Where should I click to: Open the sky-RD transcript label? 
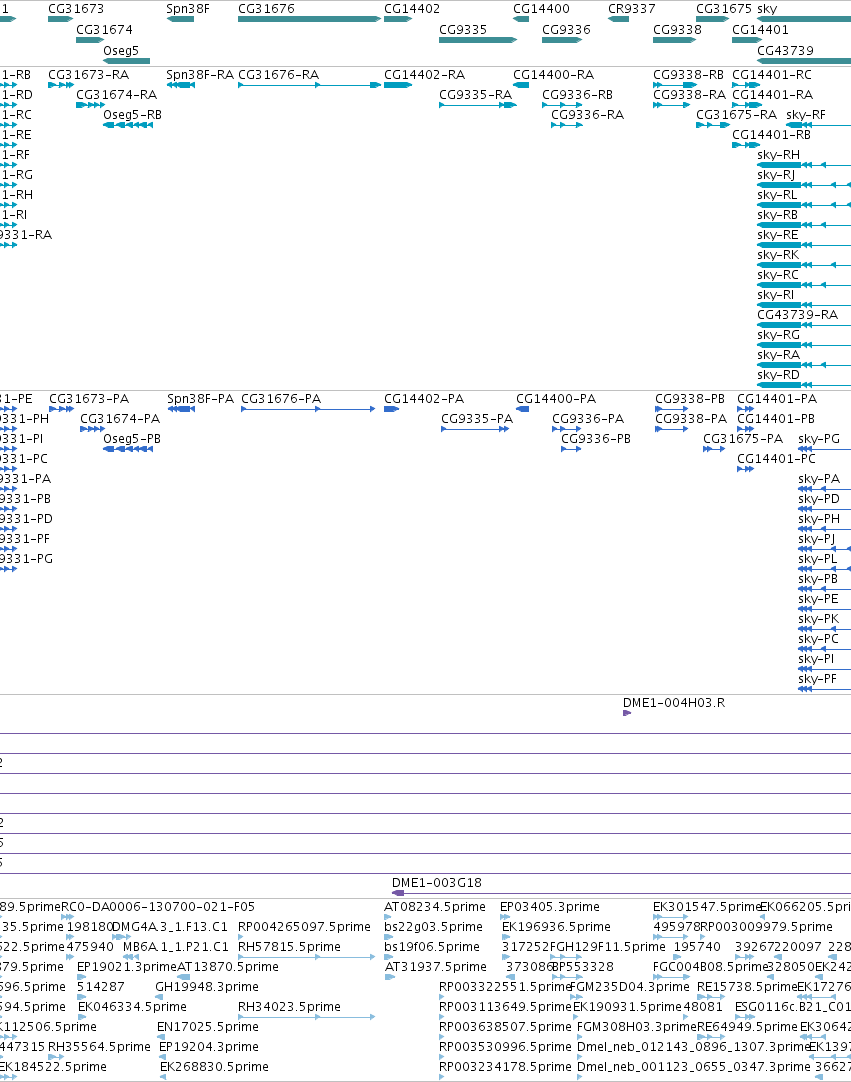[x=779, y=375]
